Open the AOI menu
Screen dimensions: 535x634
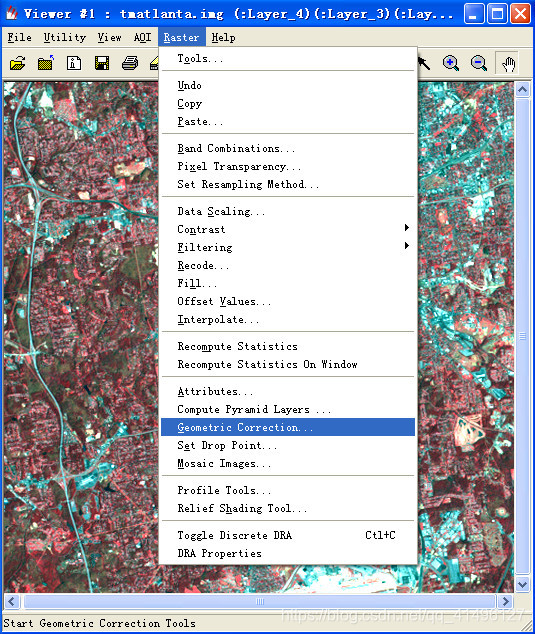pyautogui.click(x=142, y=38)
